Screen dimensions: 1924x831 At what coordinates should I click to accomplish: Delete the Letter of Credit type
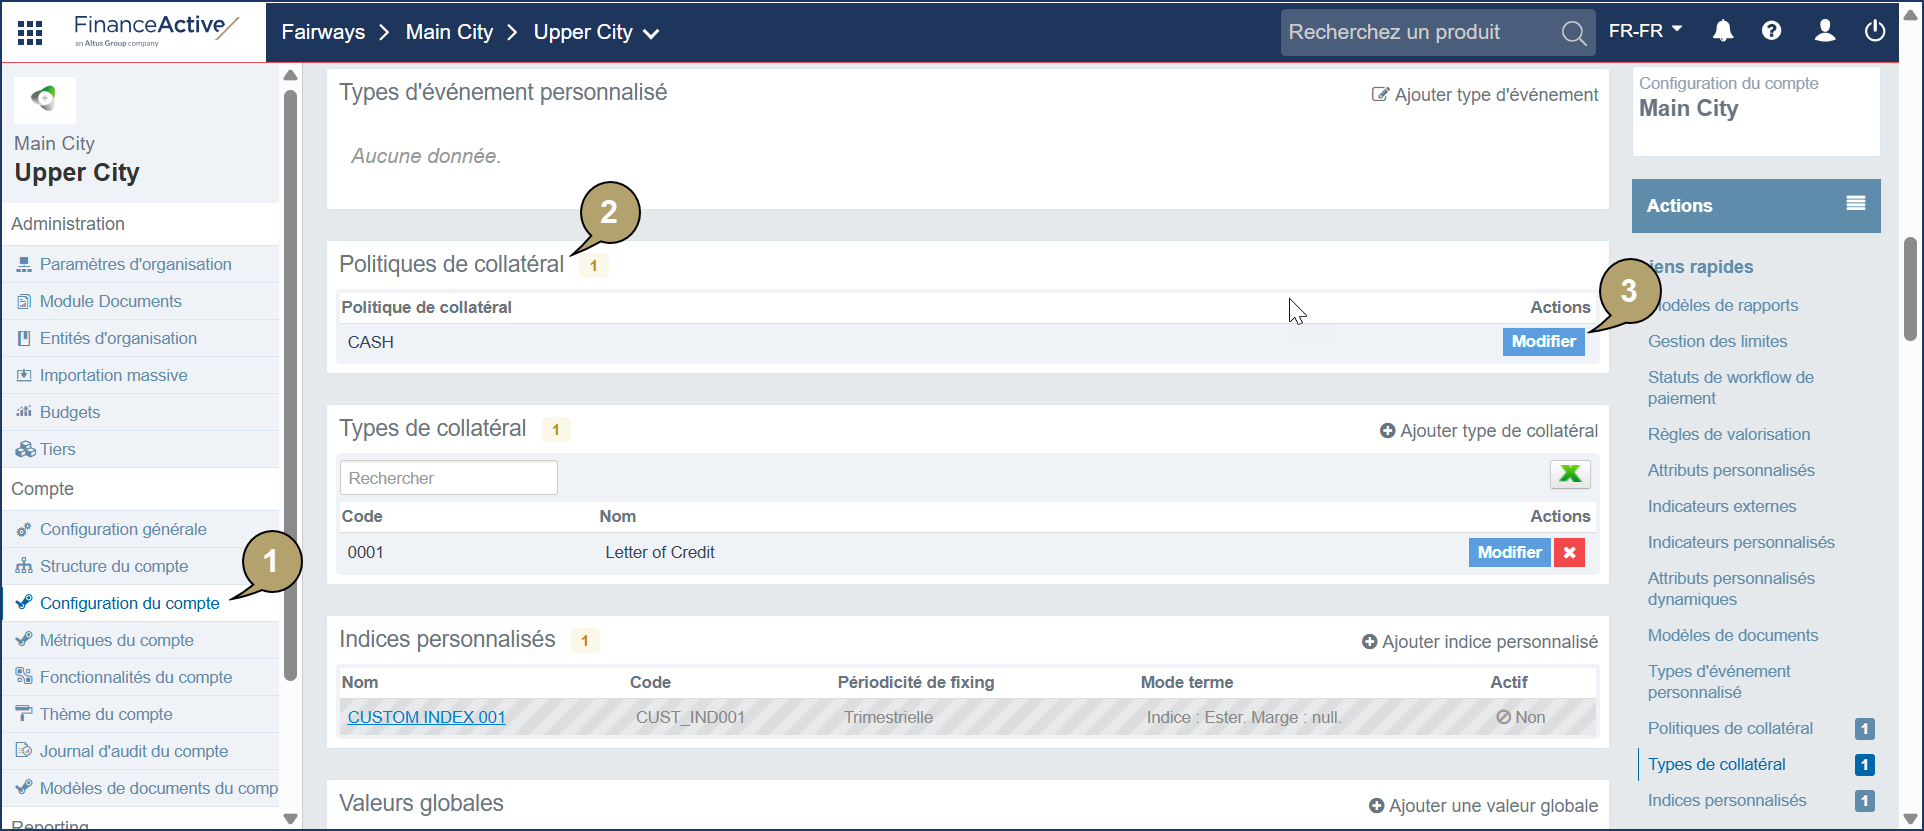pyautogui.click(x=1569, y=553)
